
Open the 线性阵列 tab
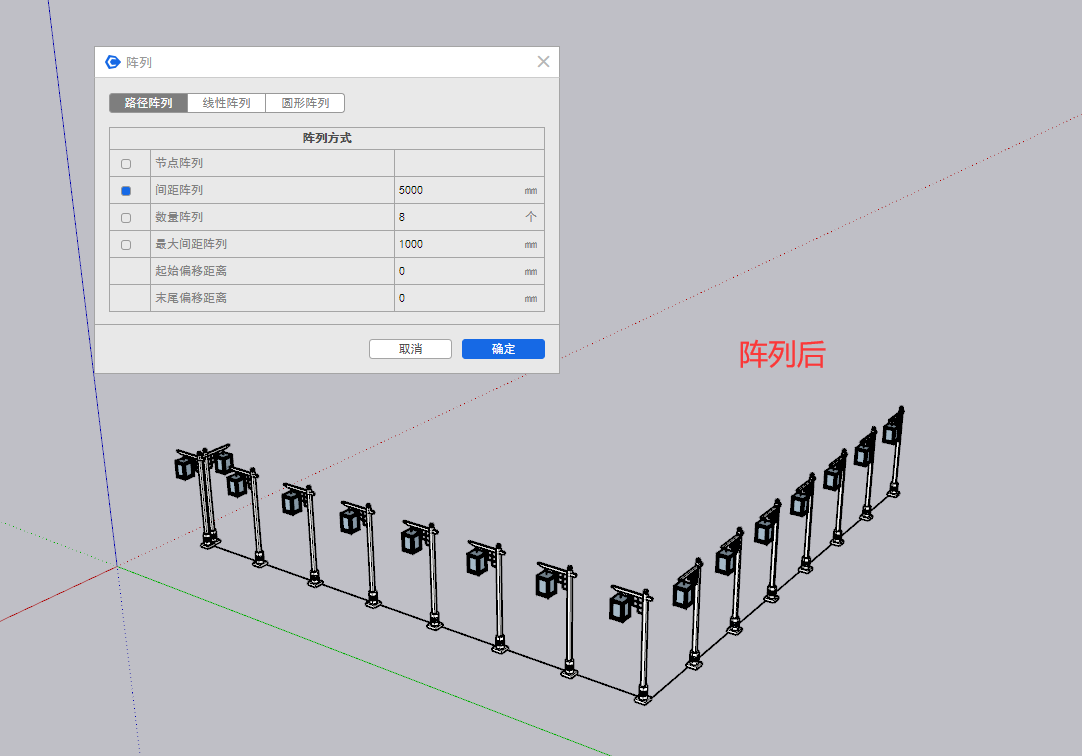click(226, 103)
